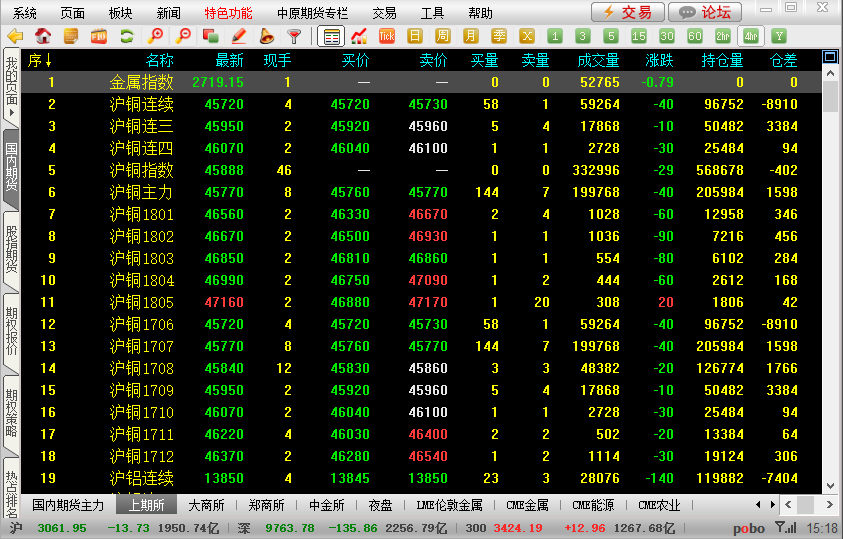The image size is (843, 539).
Task: Open the 工具 menu
Action: pos(432,13)
